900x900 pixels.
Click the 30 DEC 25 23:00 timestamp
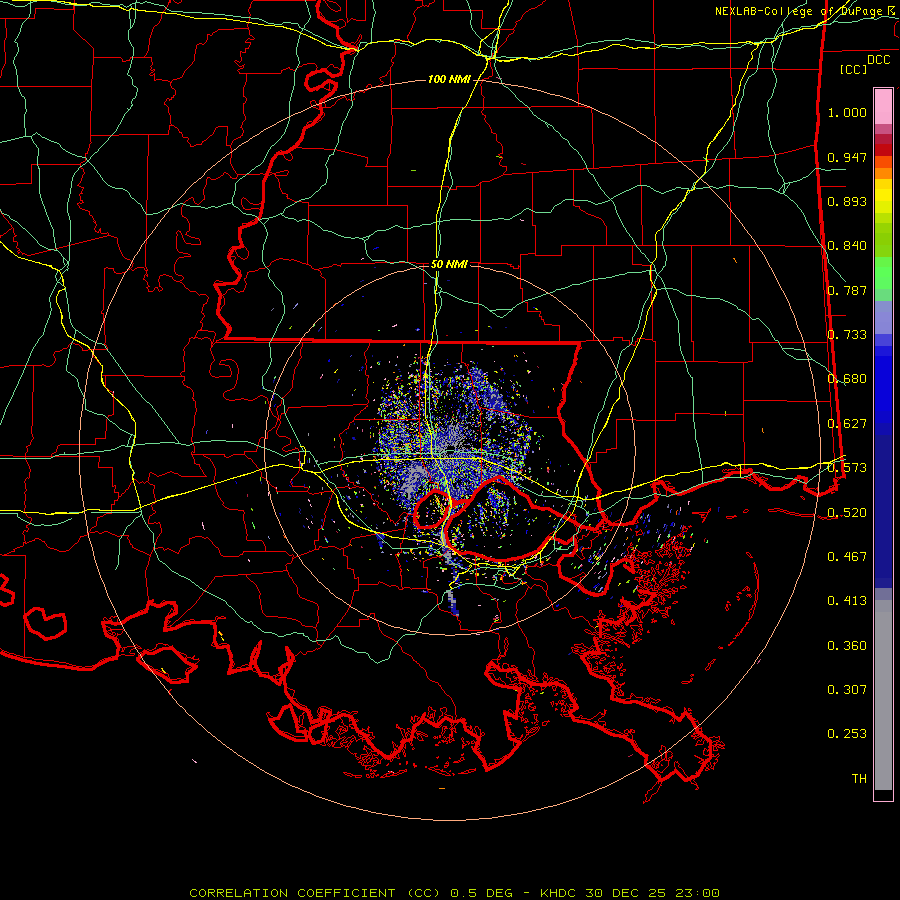[653, 893]
